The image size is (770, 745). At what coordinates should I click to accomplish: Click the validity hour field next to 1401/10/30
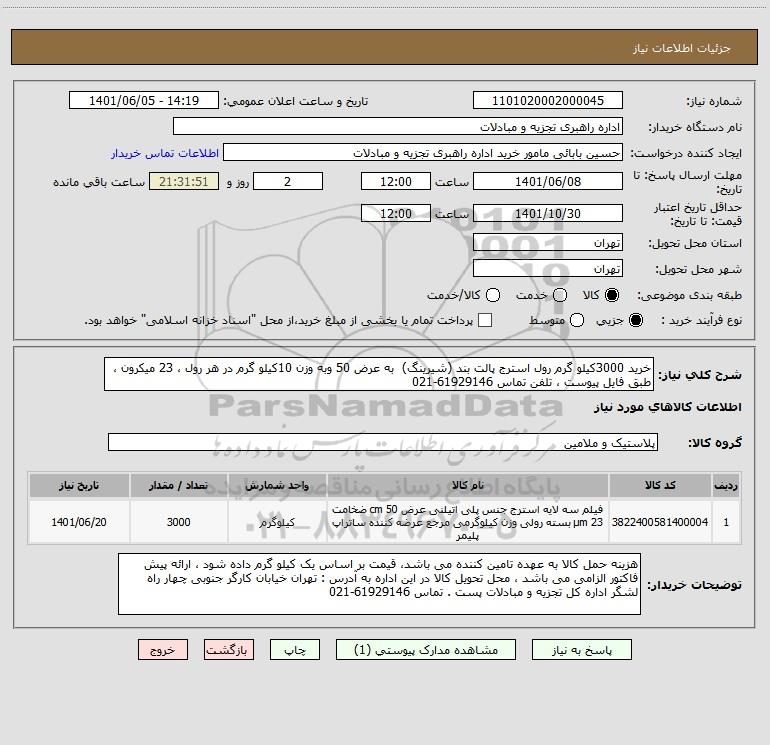tap(396, 213)
